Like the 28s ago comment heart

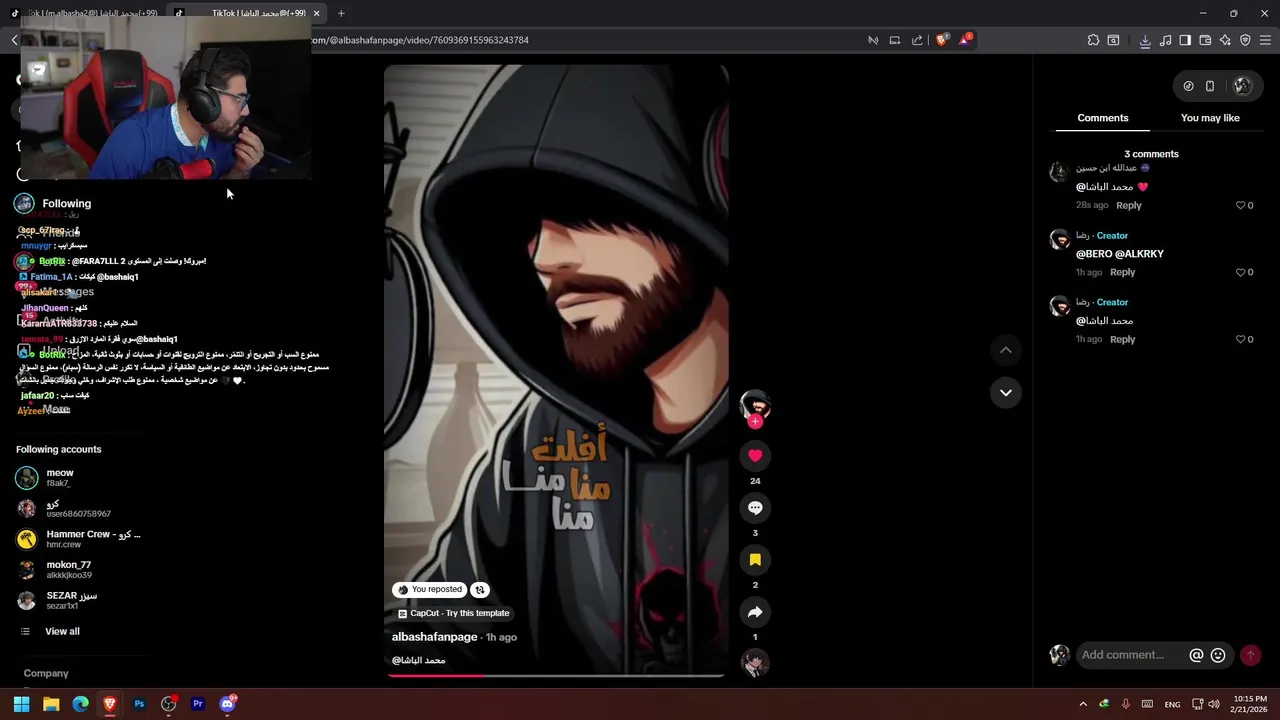coord(1241,205)
